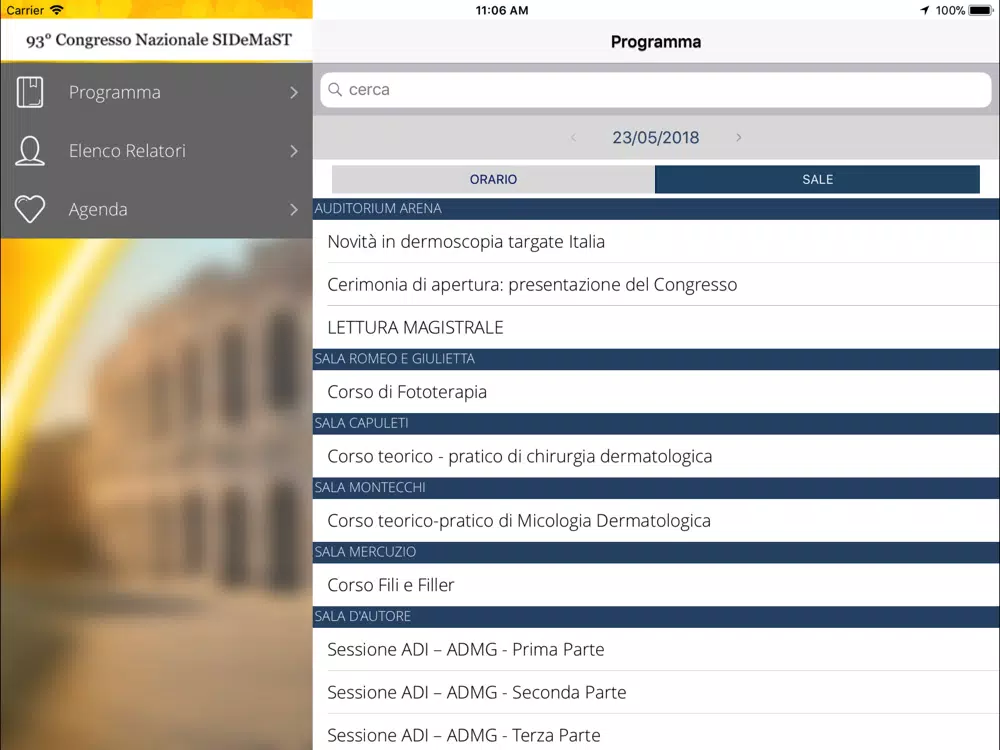Click the search magnifier icon
1000x750 pixels.
point(335,90)
